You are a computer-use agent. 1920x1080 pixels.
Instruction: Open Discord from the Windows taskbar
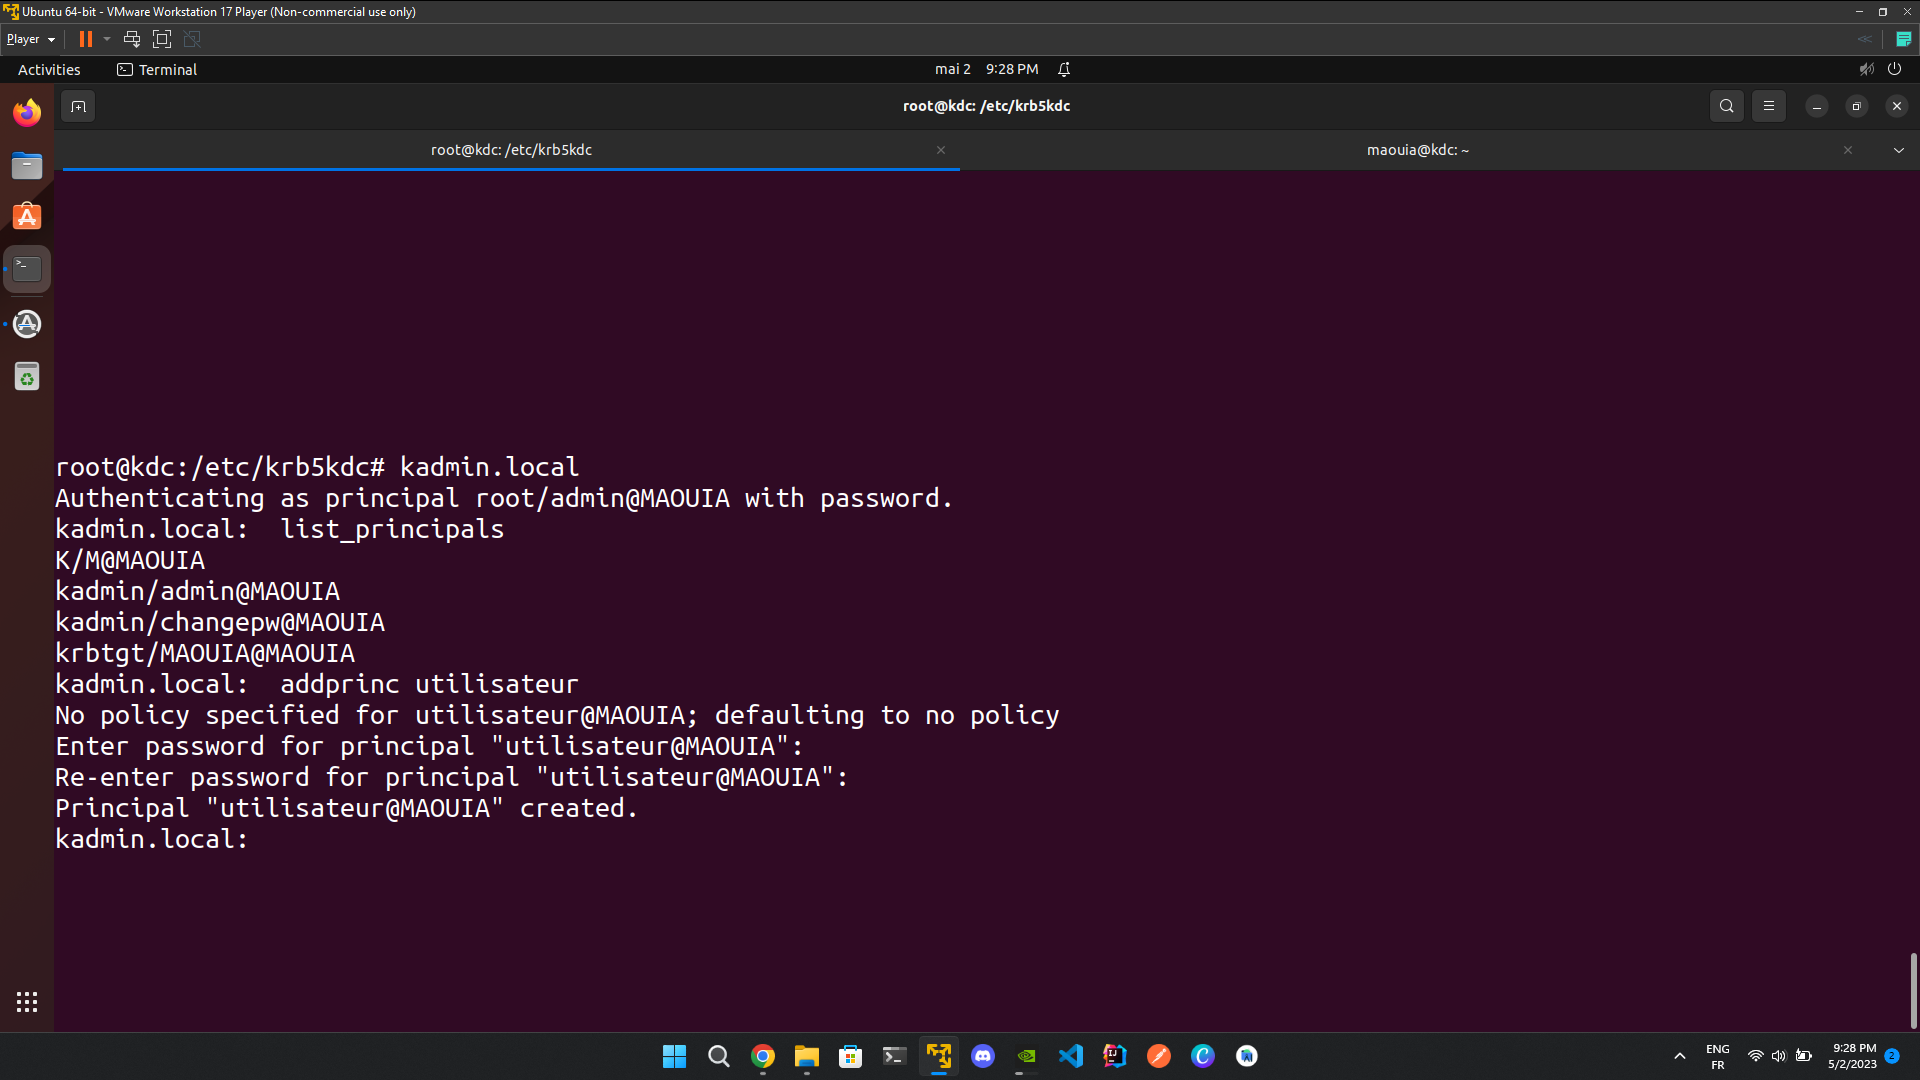coord(983,1056)
